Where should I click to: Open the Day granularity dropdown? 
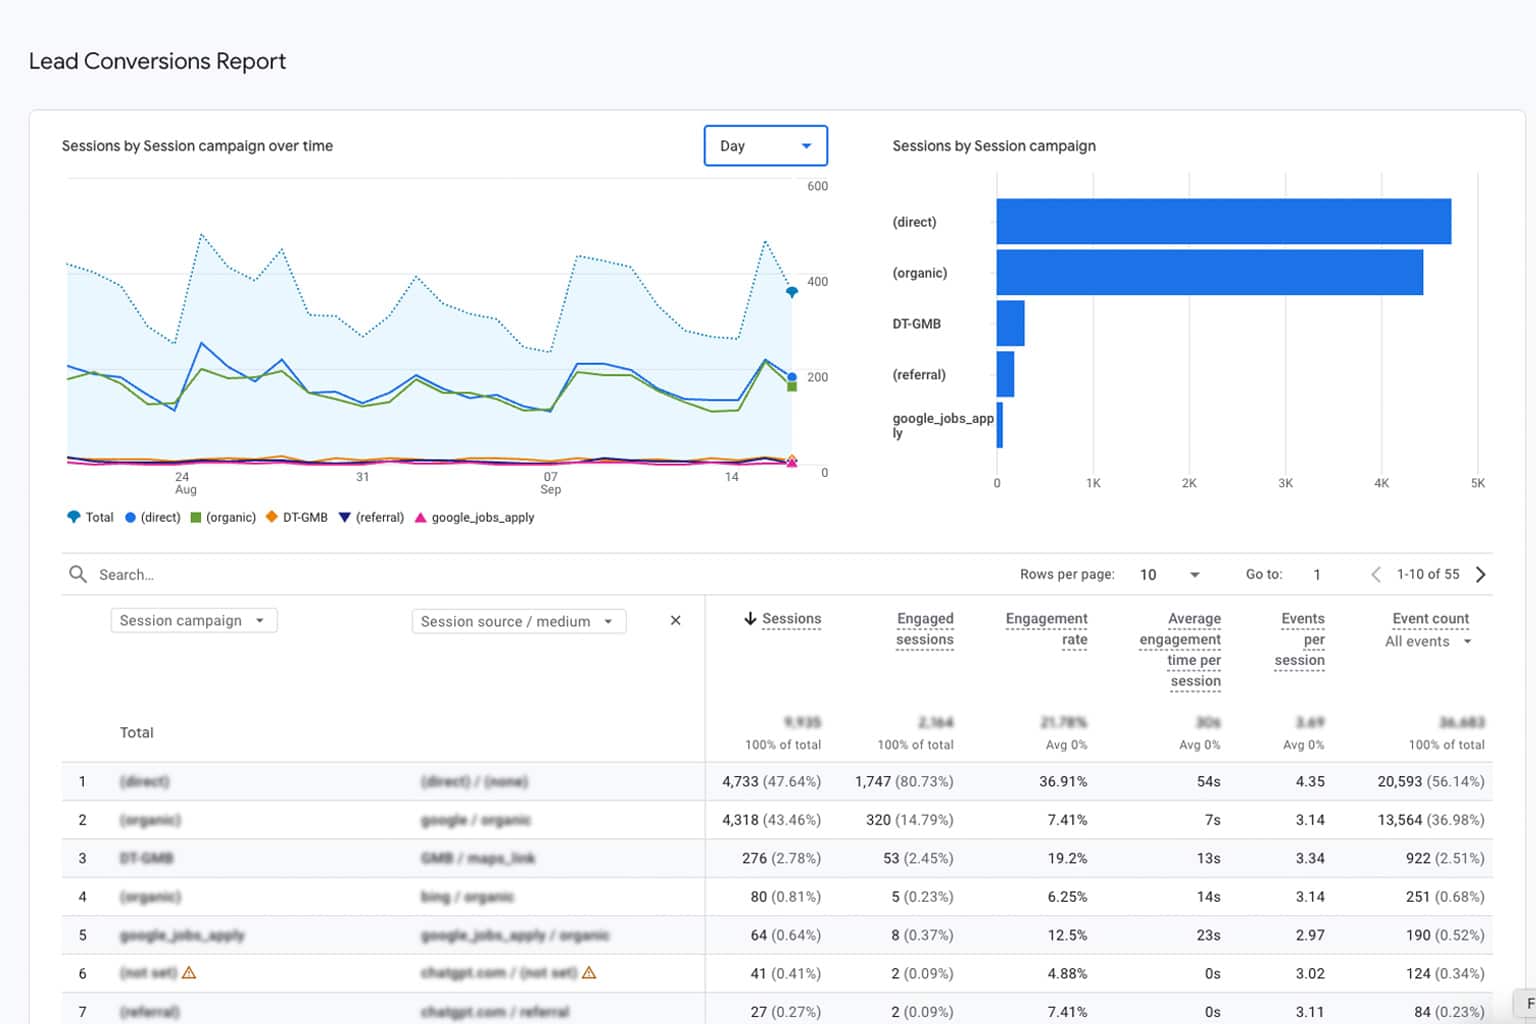coord(765,146)
